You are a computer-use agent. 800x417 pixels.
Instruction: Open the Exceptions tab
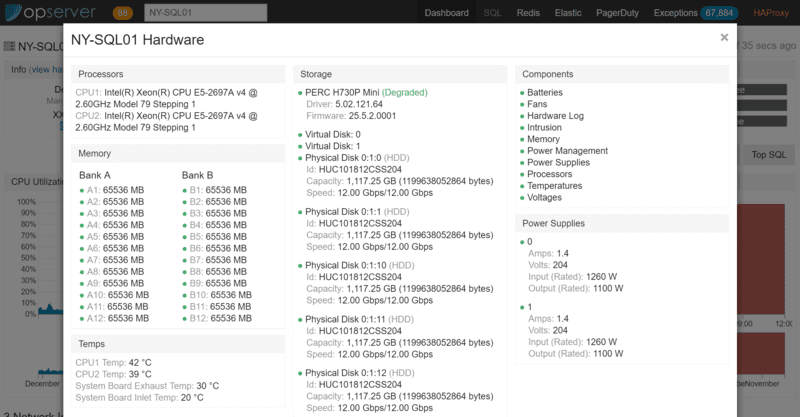coord(676,13)
